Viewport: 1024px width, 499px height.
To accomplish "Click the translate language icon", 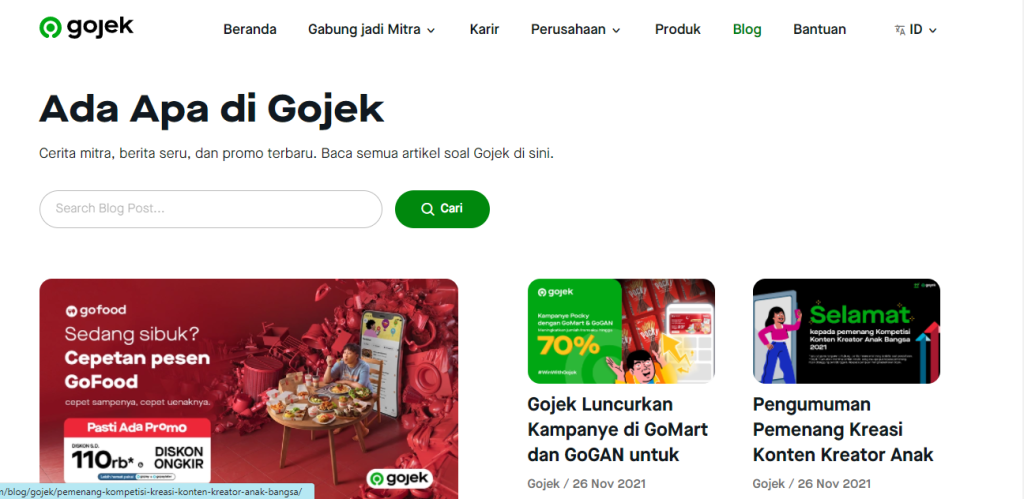I will click(x=900, y=30).
